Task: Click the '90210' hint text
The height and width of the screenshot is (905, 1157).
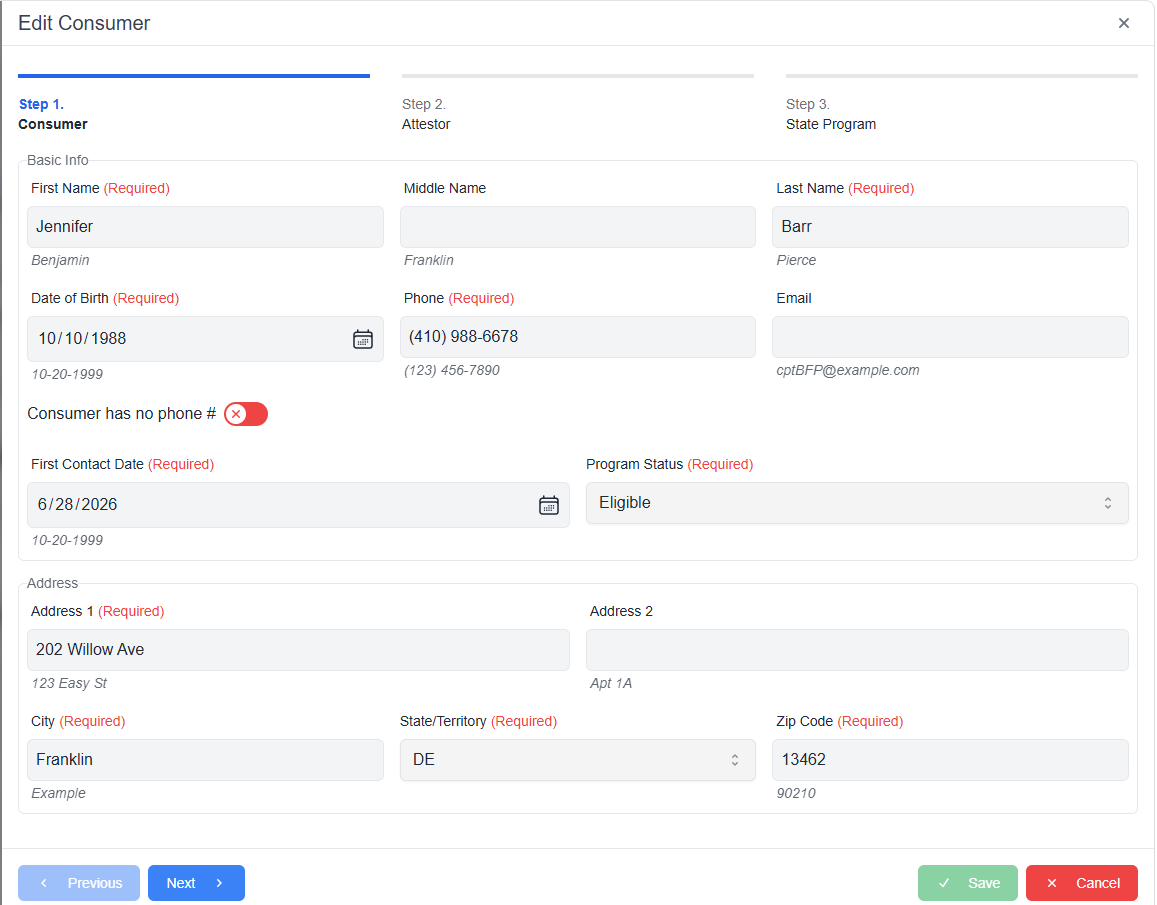Action: pos(796,794)
